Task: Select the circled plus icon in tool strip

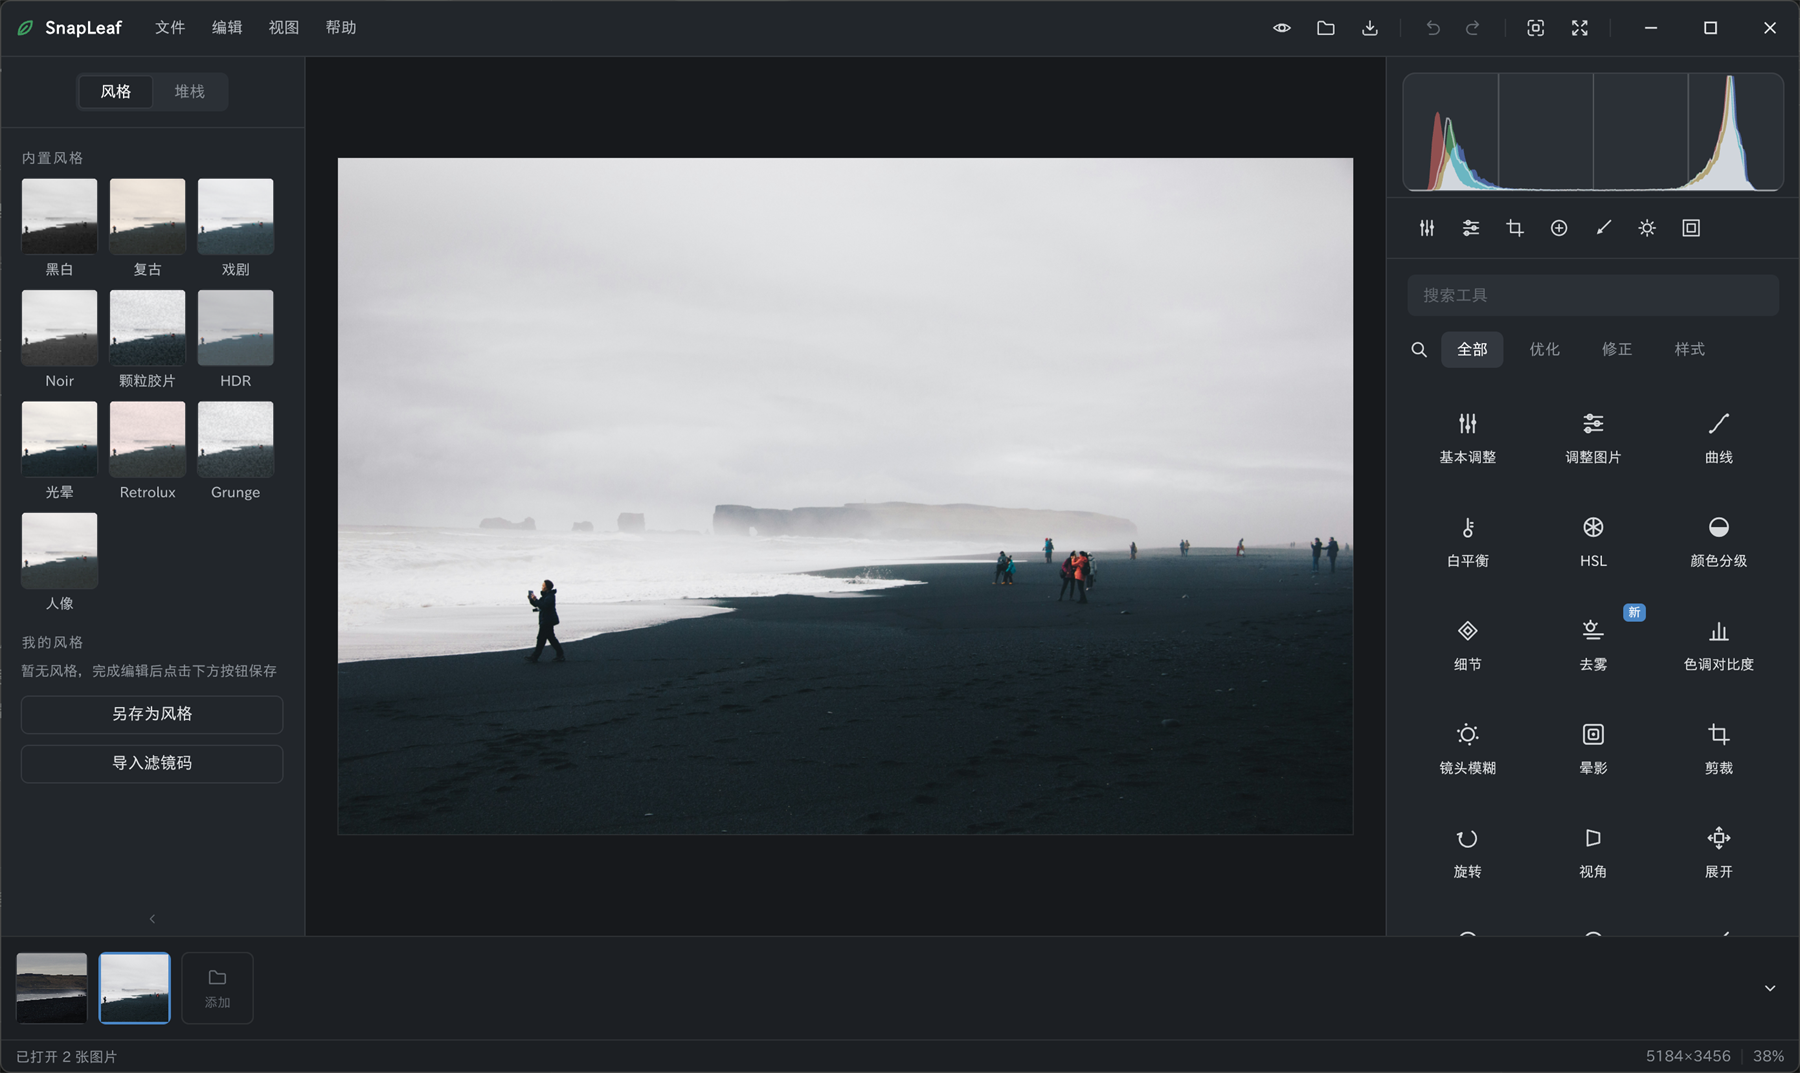Action: (1559, 228)
